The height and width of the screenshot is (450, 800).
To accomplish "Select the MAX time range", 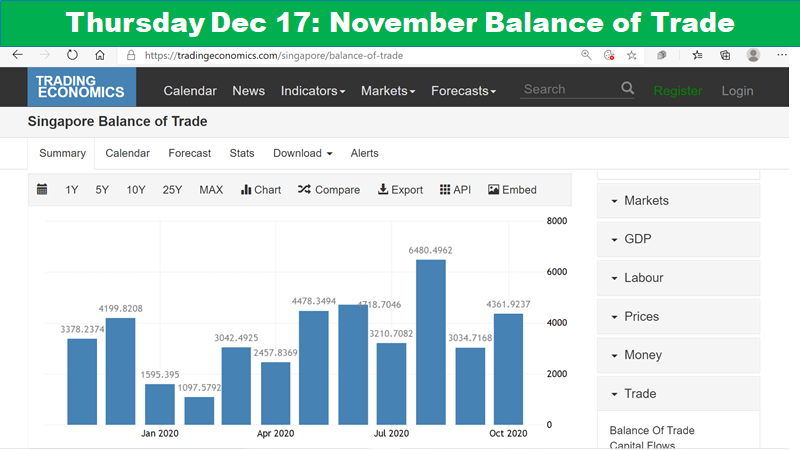I will tap(211, 190).
